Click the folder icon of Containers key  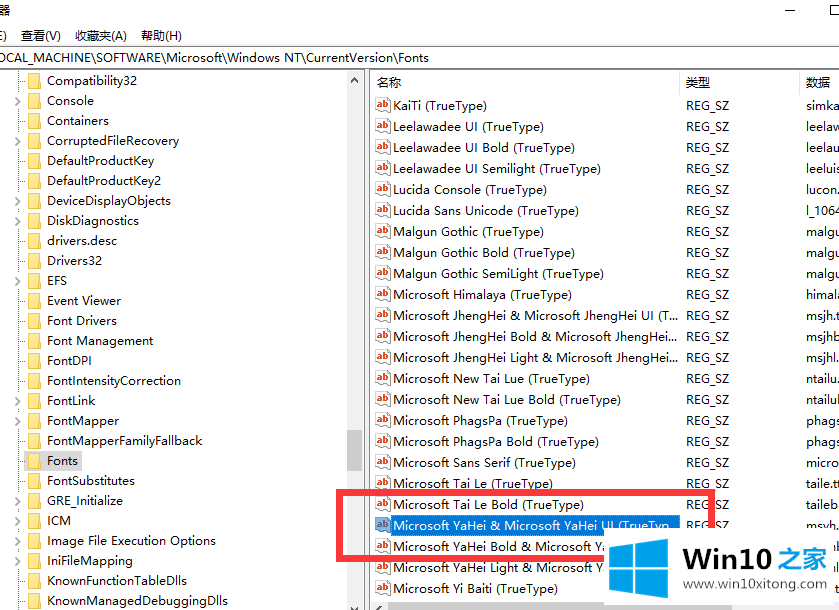tap(34, 121)
